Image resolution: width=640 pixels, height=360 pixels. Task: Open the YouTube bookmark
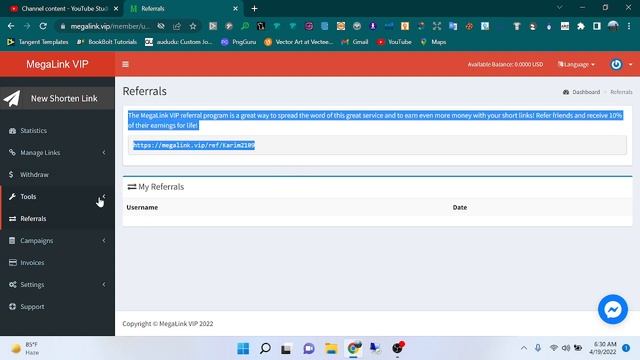[394, 42]
